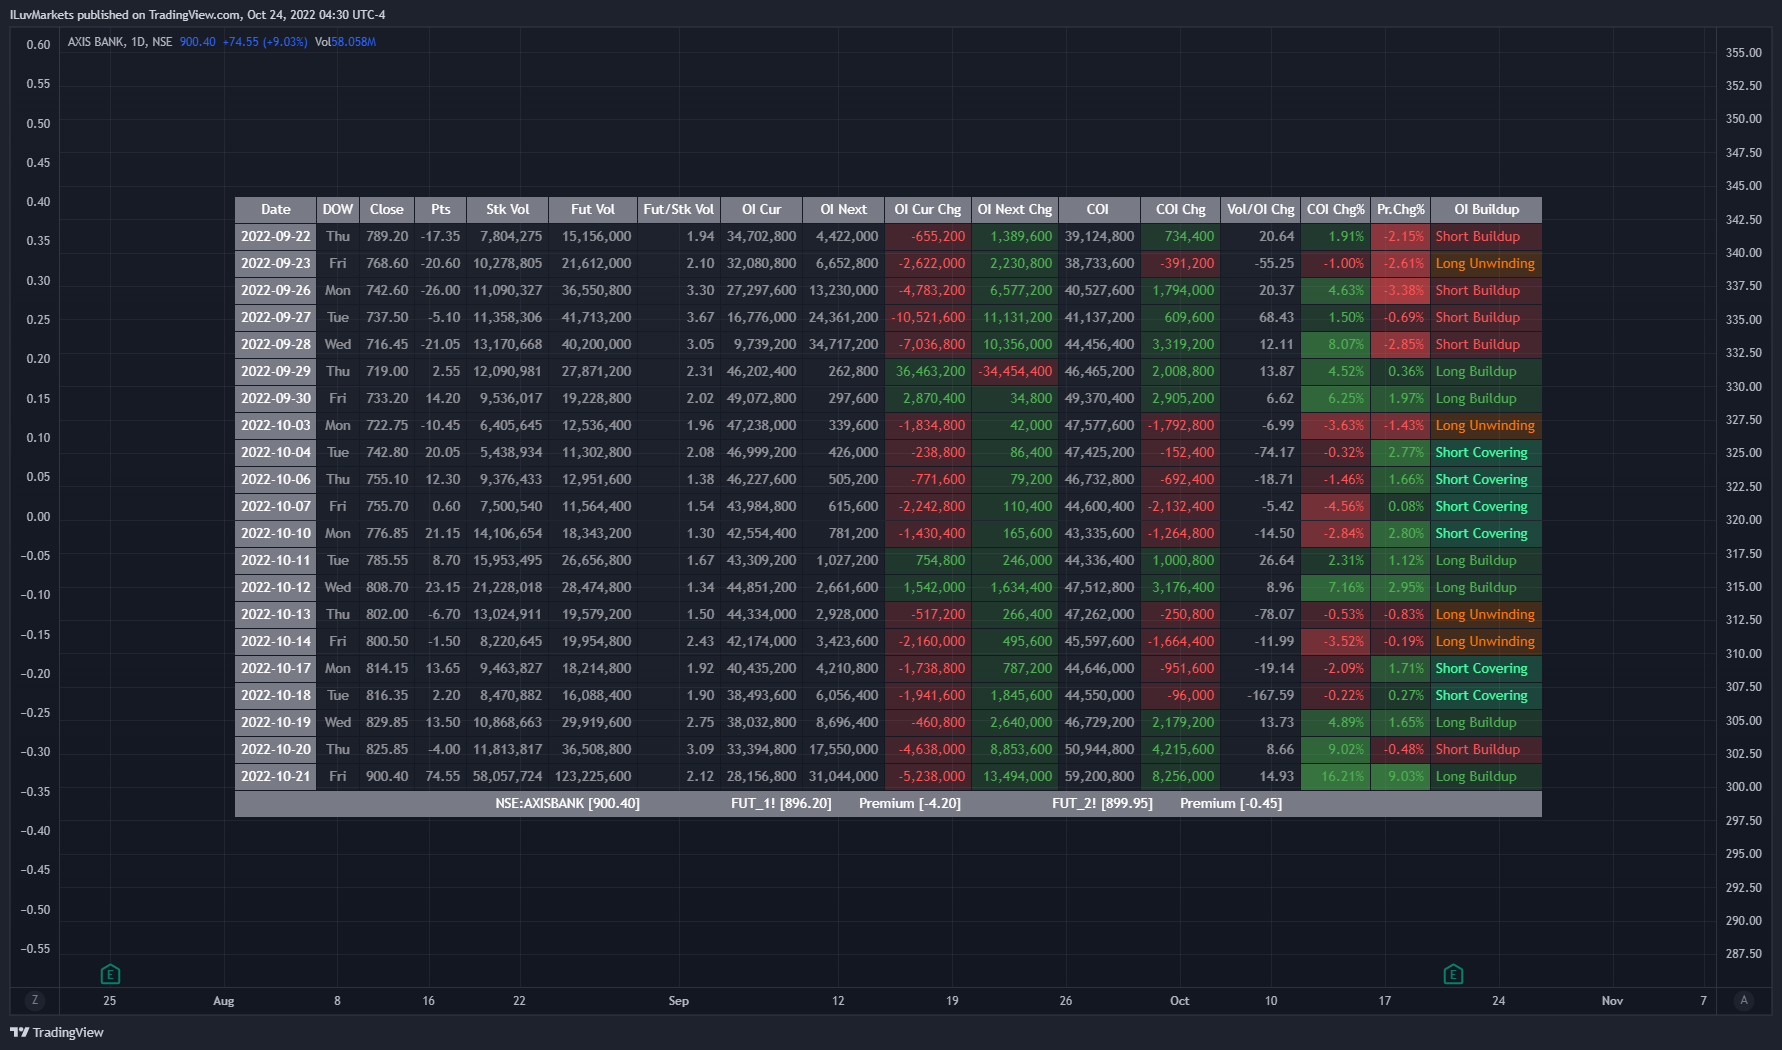
Task: Click the OI Next Chg column header
Action: (1015, 210)
